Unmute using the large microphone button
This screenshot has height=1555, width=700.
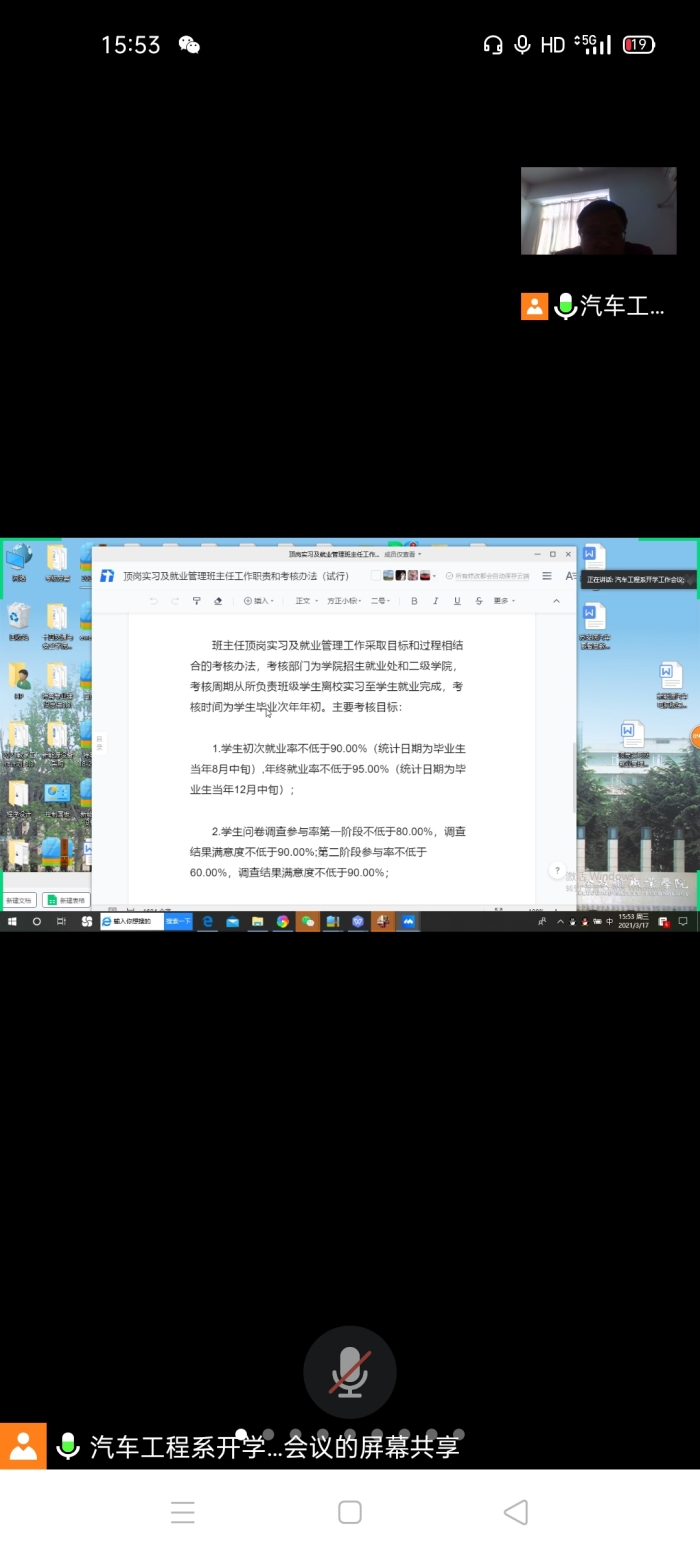(x=350, y=1372)
